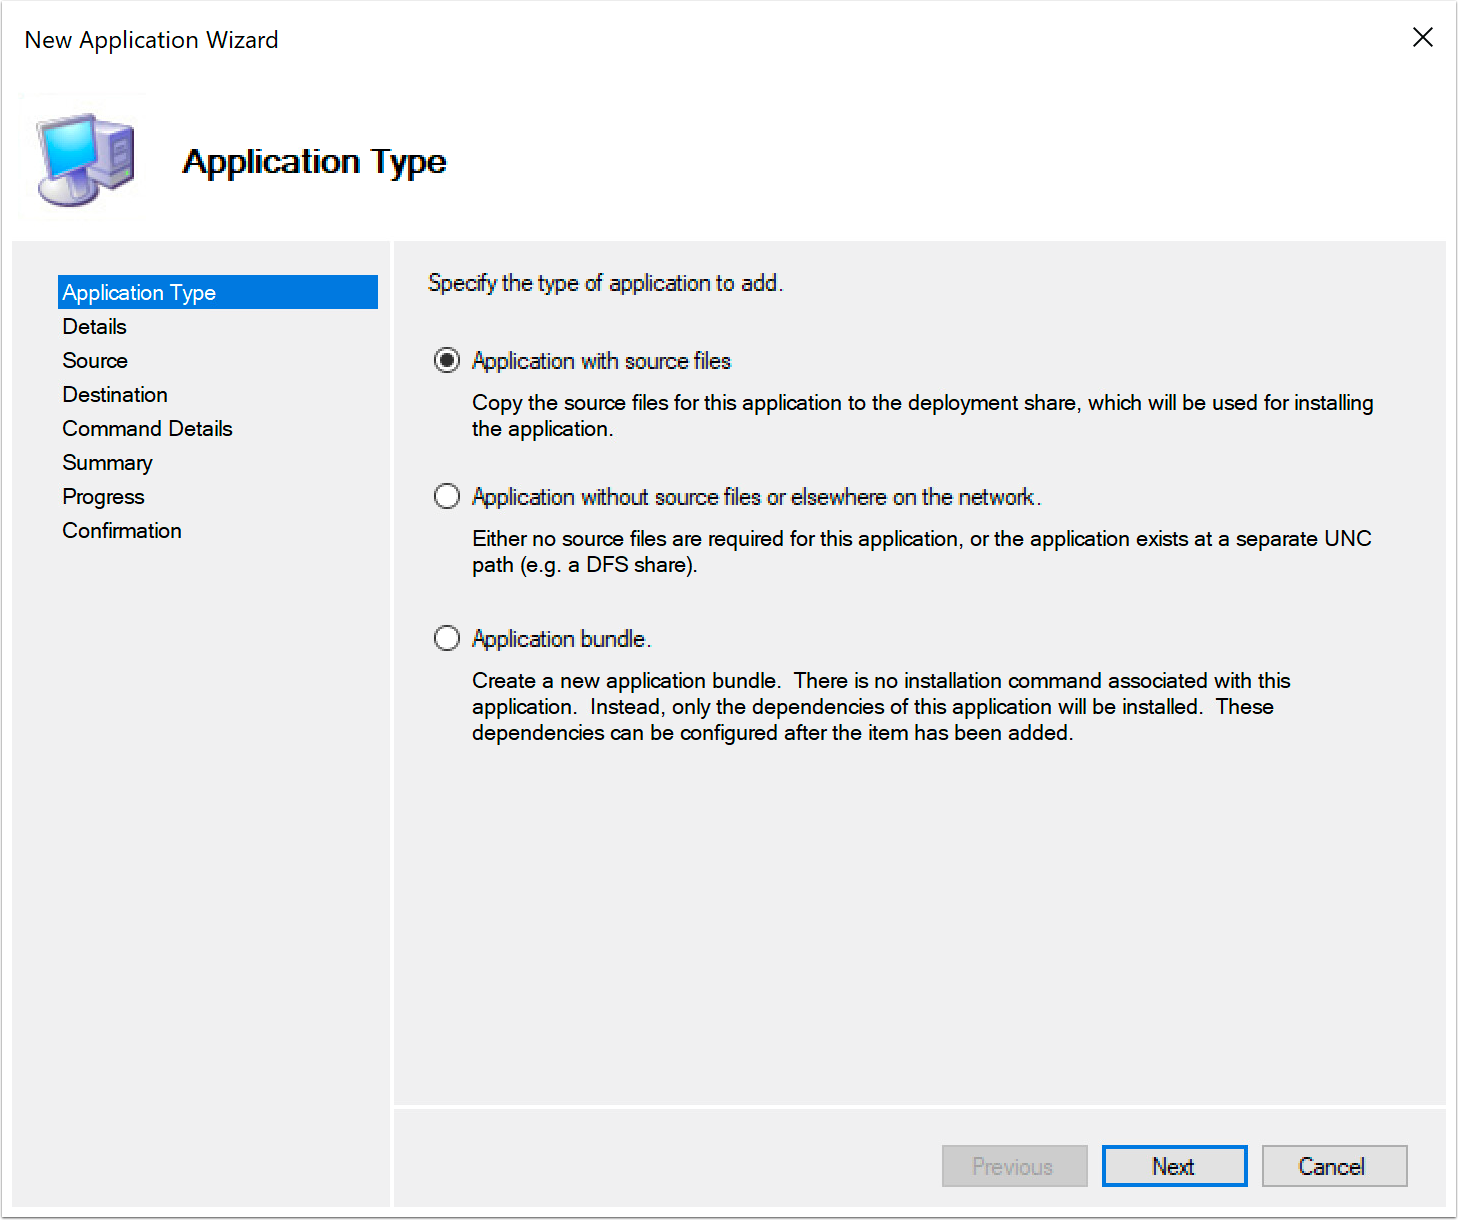Close the New Application Wizard
The width and height of the screenshot is (1458, 1220).
pos(1423,37)
